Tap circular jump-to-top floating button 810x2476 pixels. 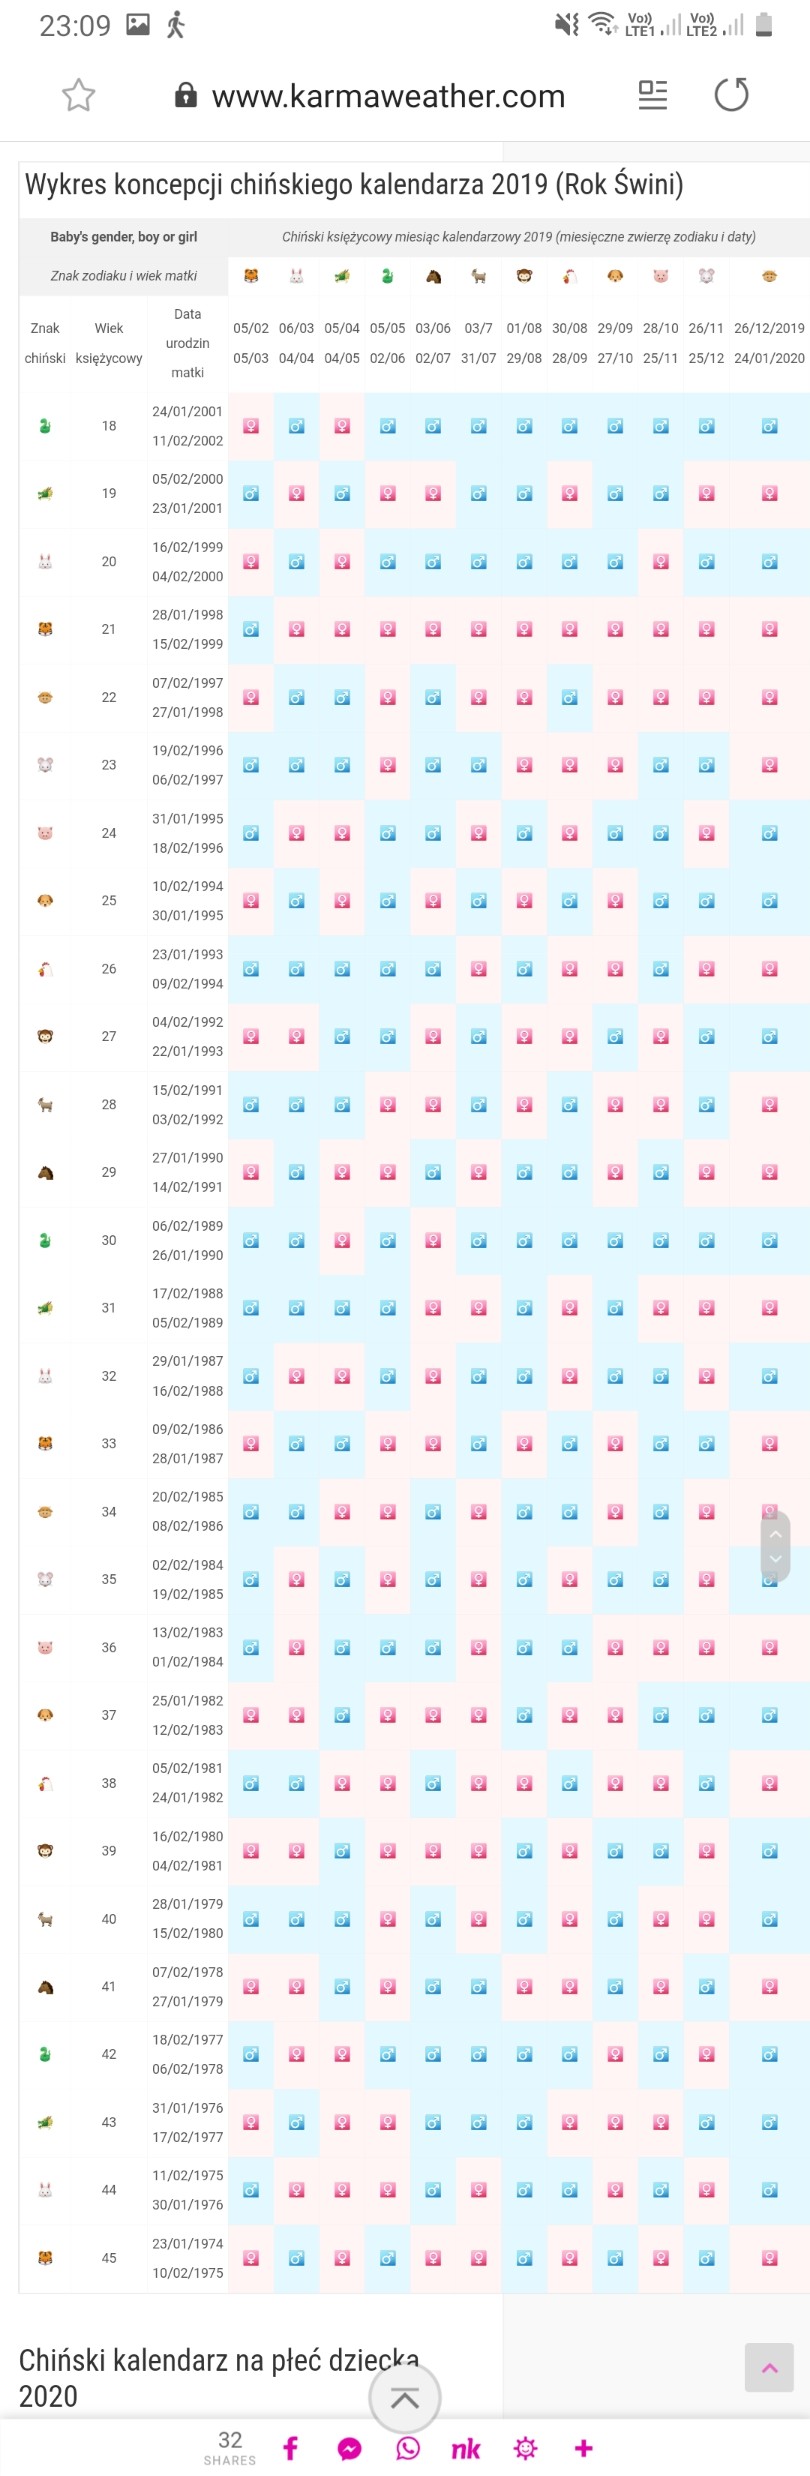click(x=405, y=2397)
